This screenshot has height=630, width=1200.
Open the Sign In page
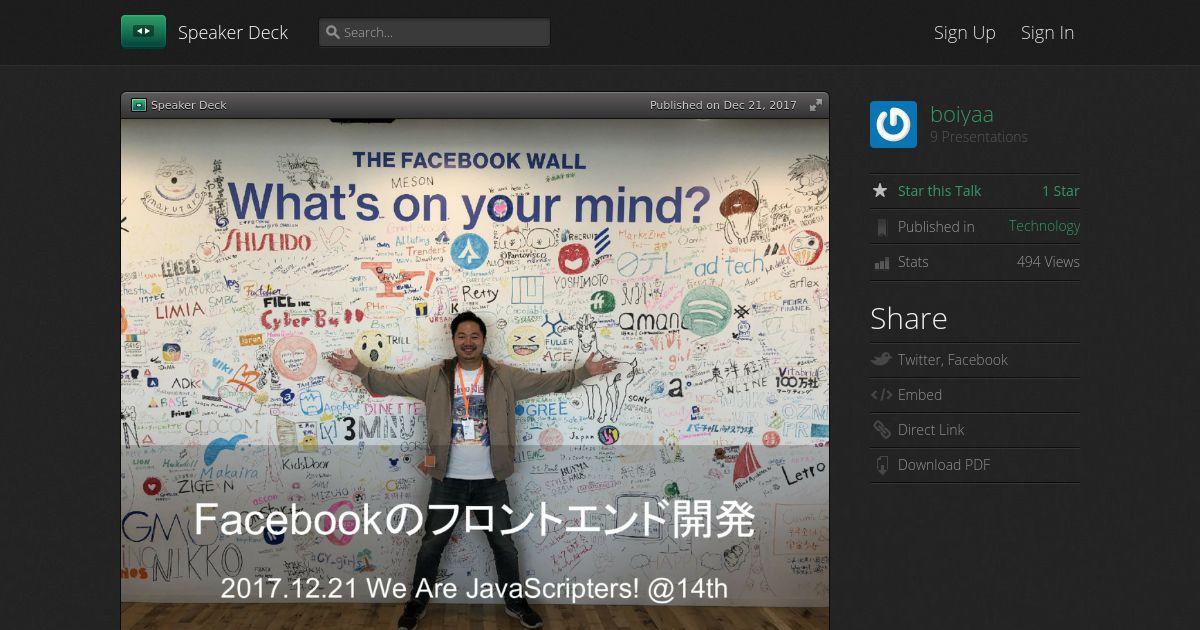pos(1047,32)
